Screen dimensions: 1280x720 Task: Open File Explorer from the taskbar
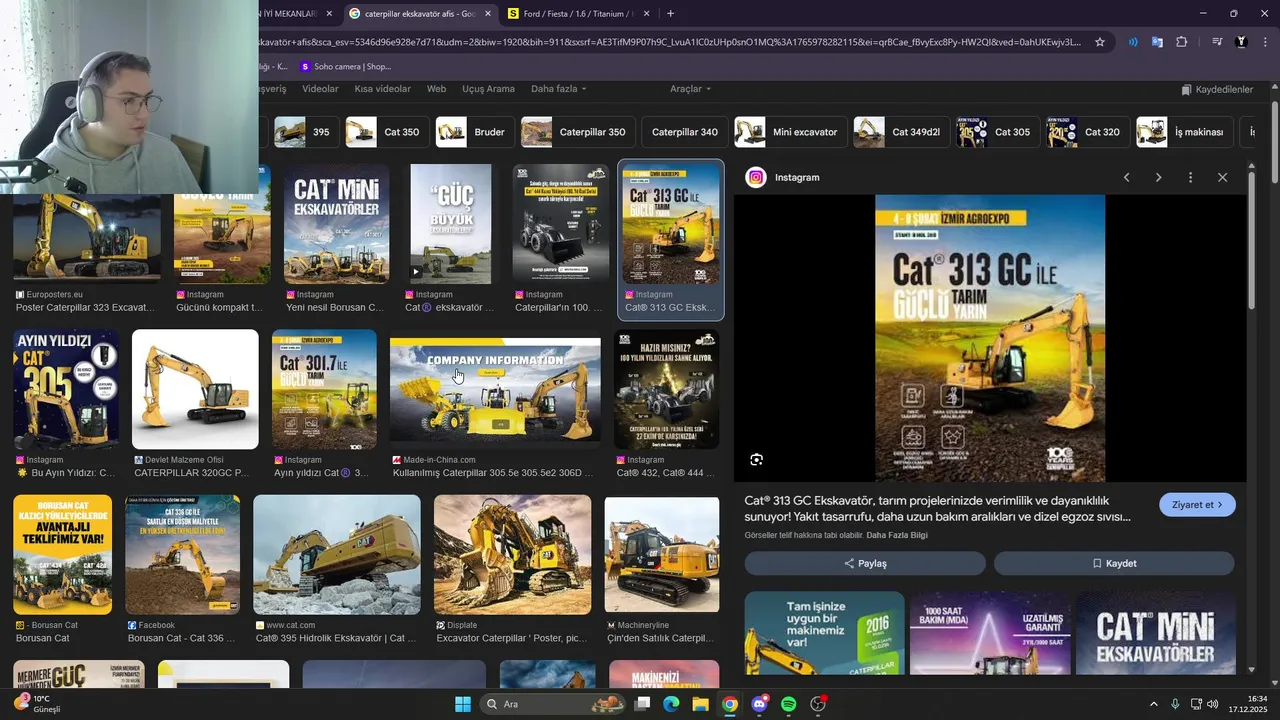[700, 704]
